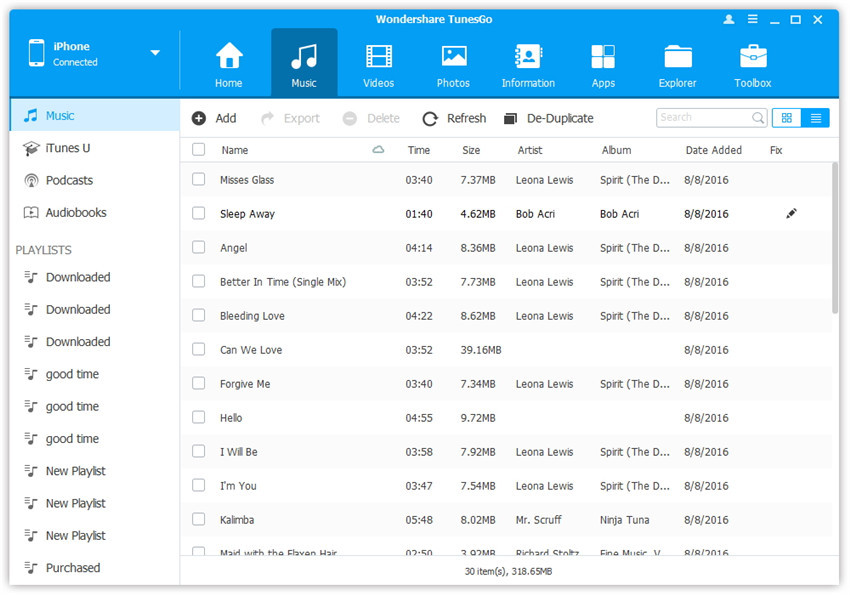Sort by the Album column header
The width and height of the screenshot is (850, 595).
click(x=616, y=150)
